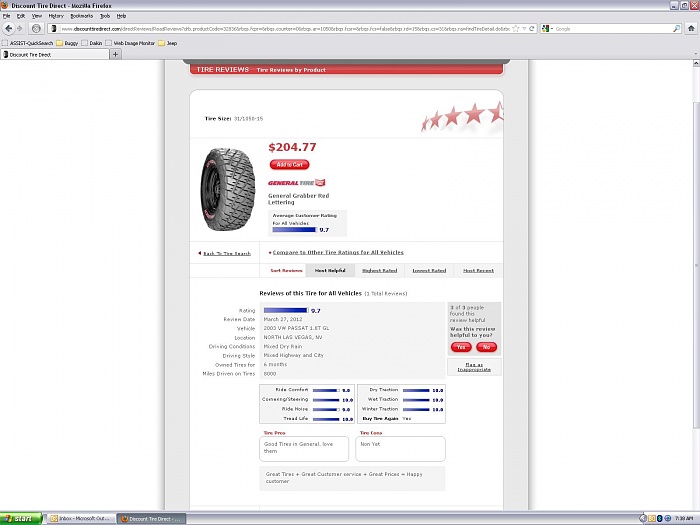Open the View menu
This screenshot has height=525, width=700.
pos(37,16)
